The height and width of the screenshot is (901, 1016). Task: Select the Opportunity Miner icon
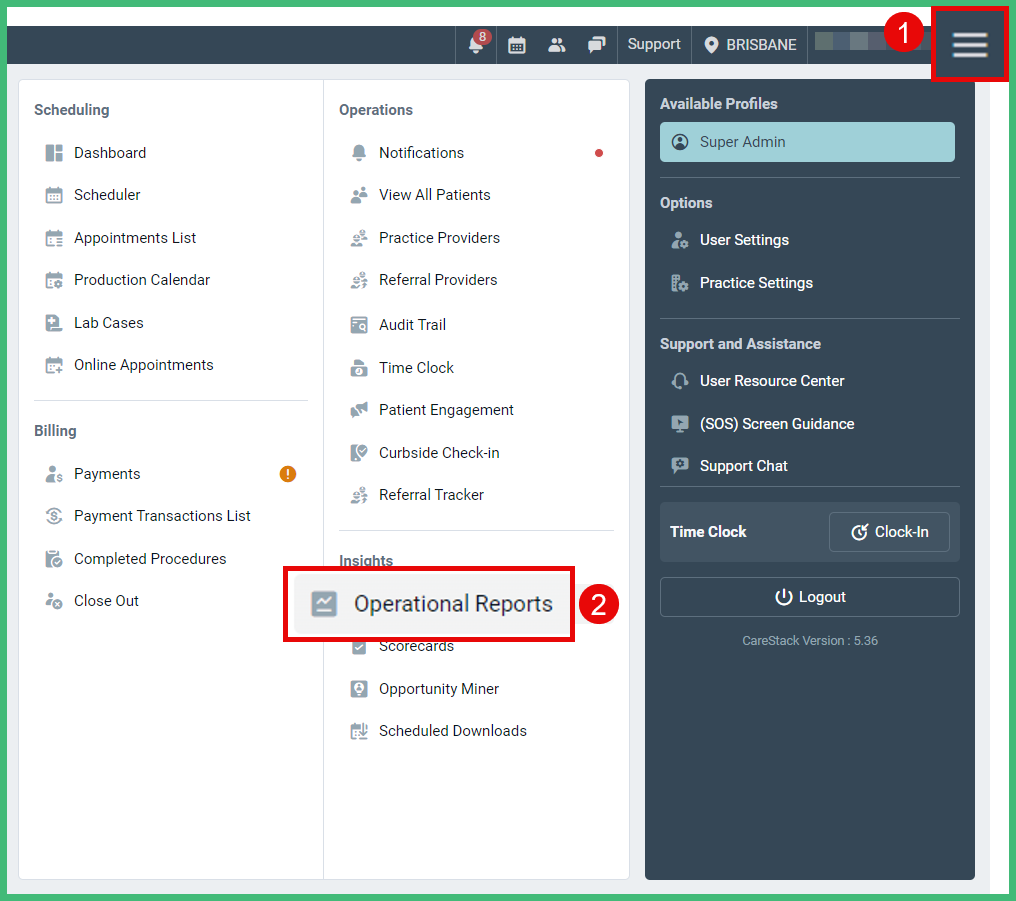click(359, 688)
